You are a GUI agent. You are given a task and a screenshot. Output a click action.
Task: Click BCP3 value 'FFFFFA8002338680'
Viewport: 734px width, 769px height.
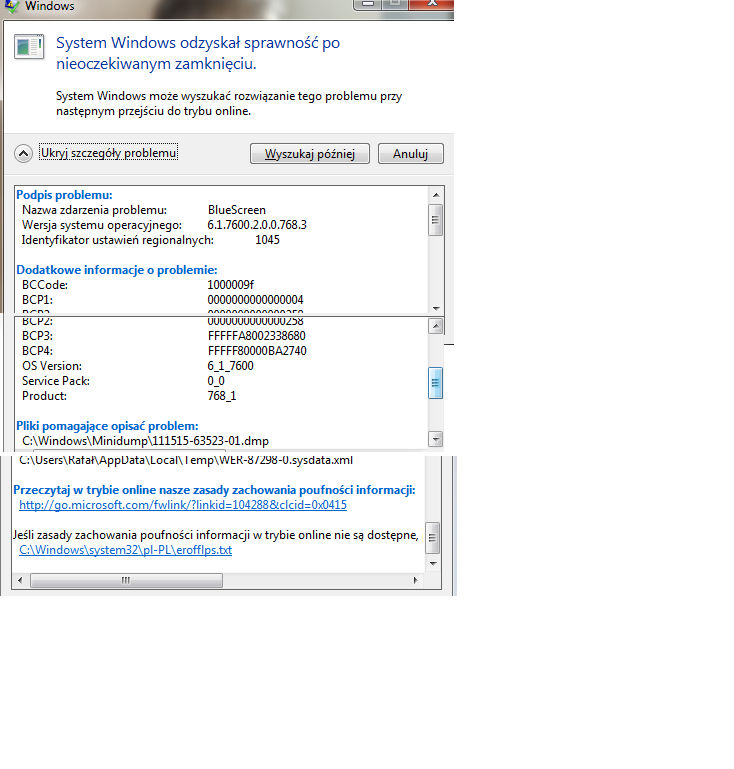coord(257,336)
